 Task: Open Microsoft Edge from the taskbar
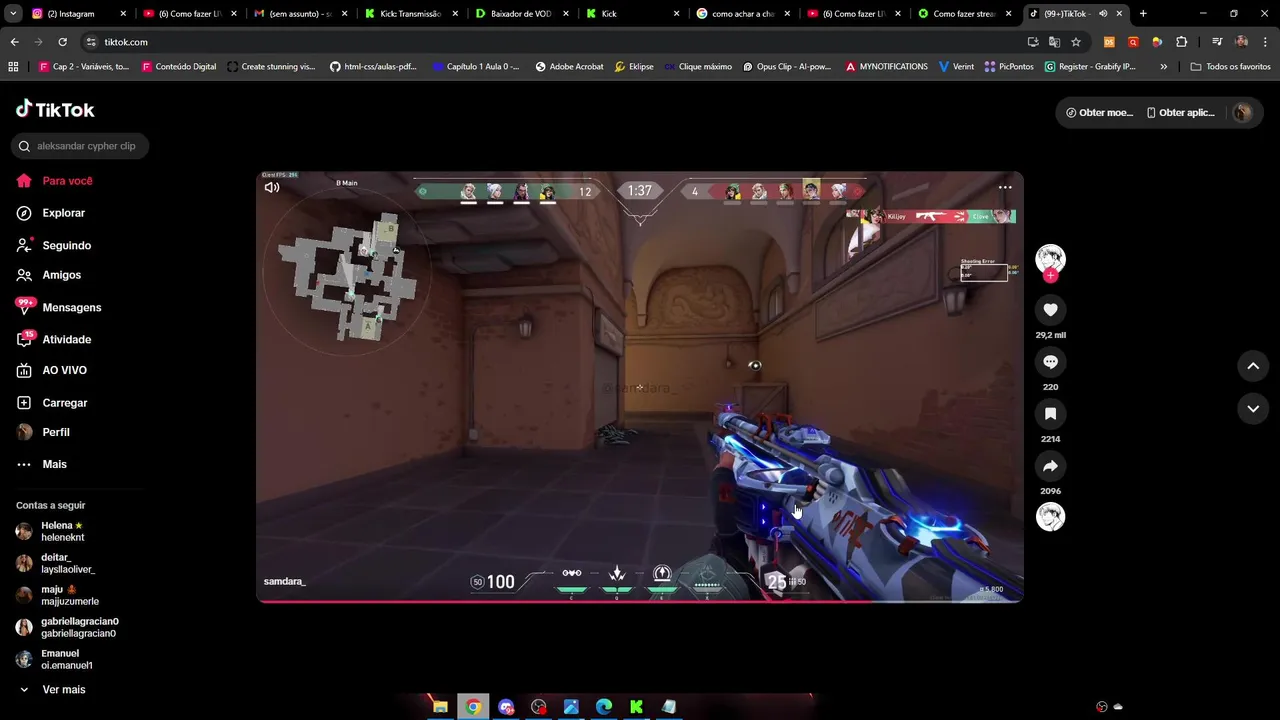click(x=604, y=707)
